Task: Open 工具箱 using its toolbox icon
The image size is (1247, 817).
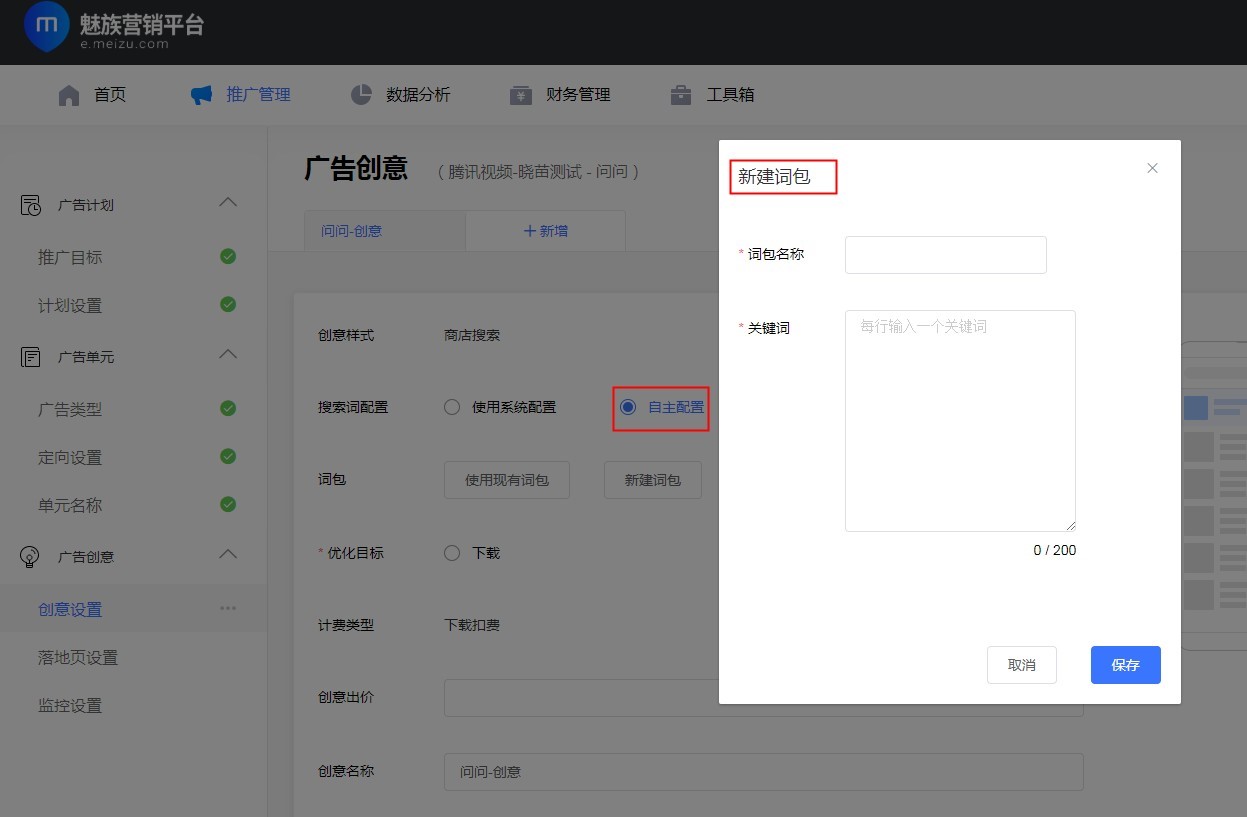Action: 680,94
